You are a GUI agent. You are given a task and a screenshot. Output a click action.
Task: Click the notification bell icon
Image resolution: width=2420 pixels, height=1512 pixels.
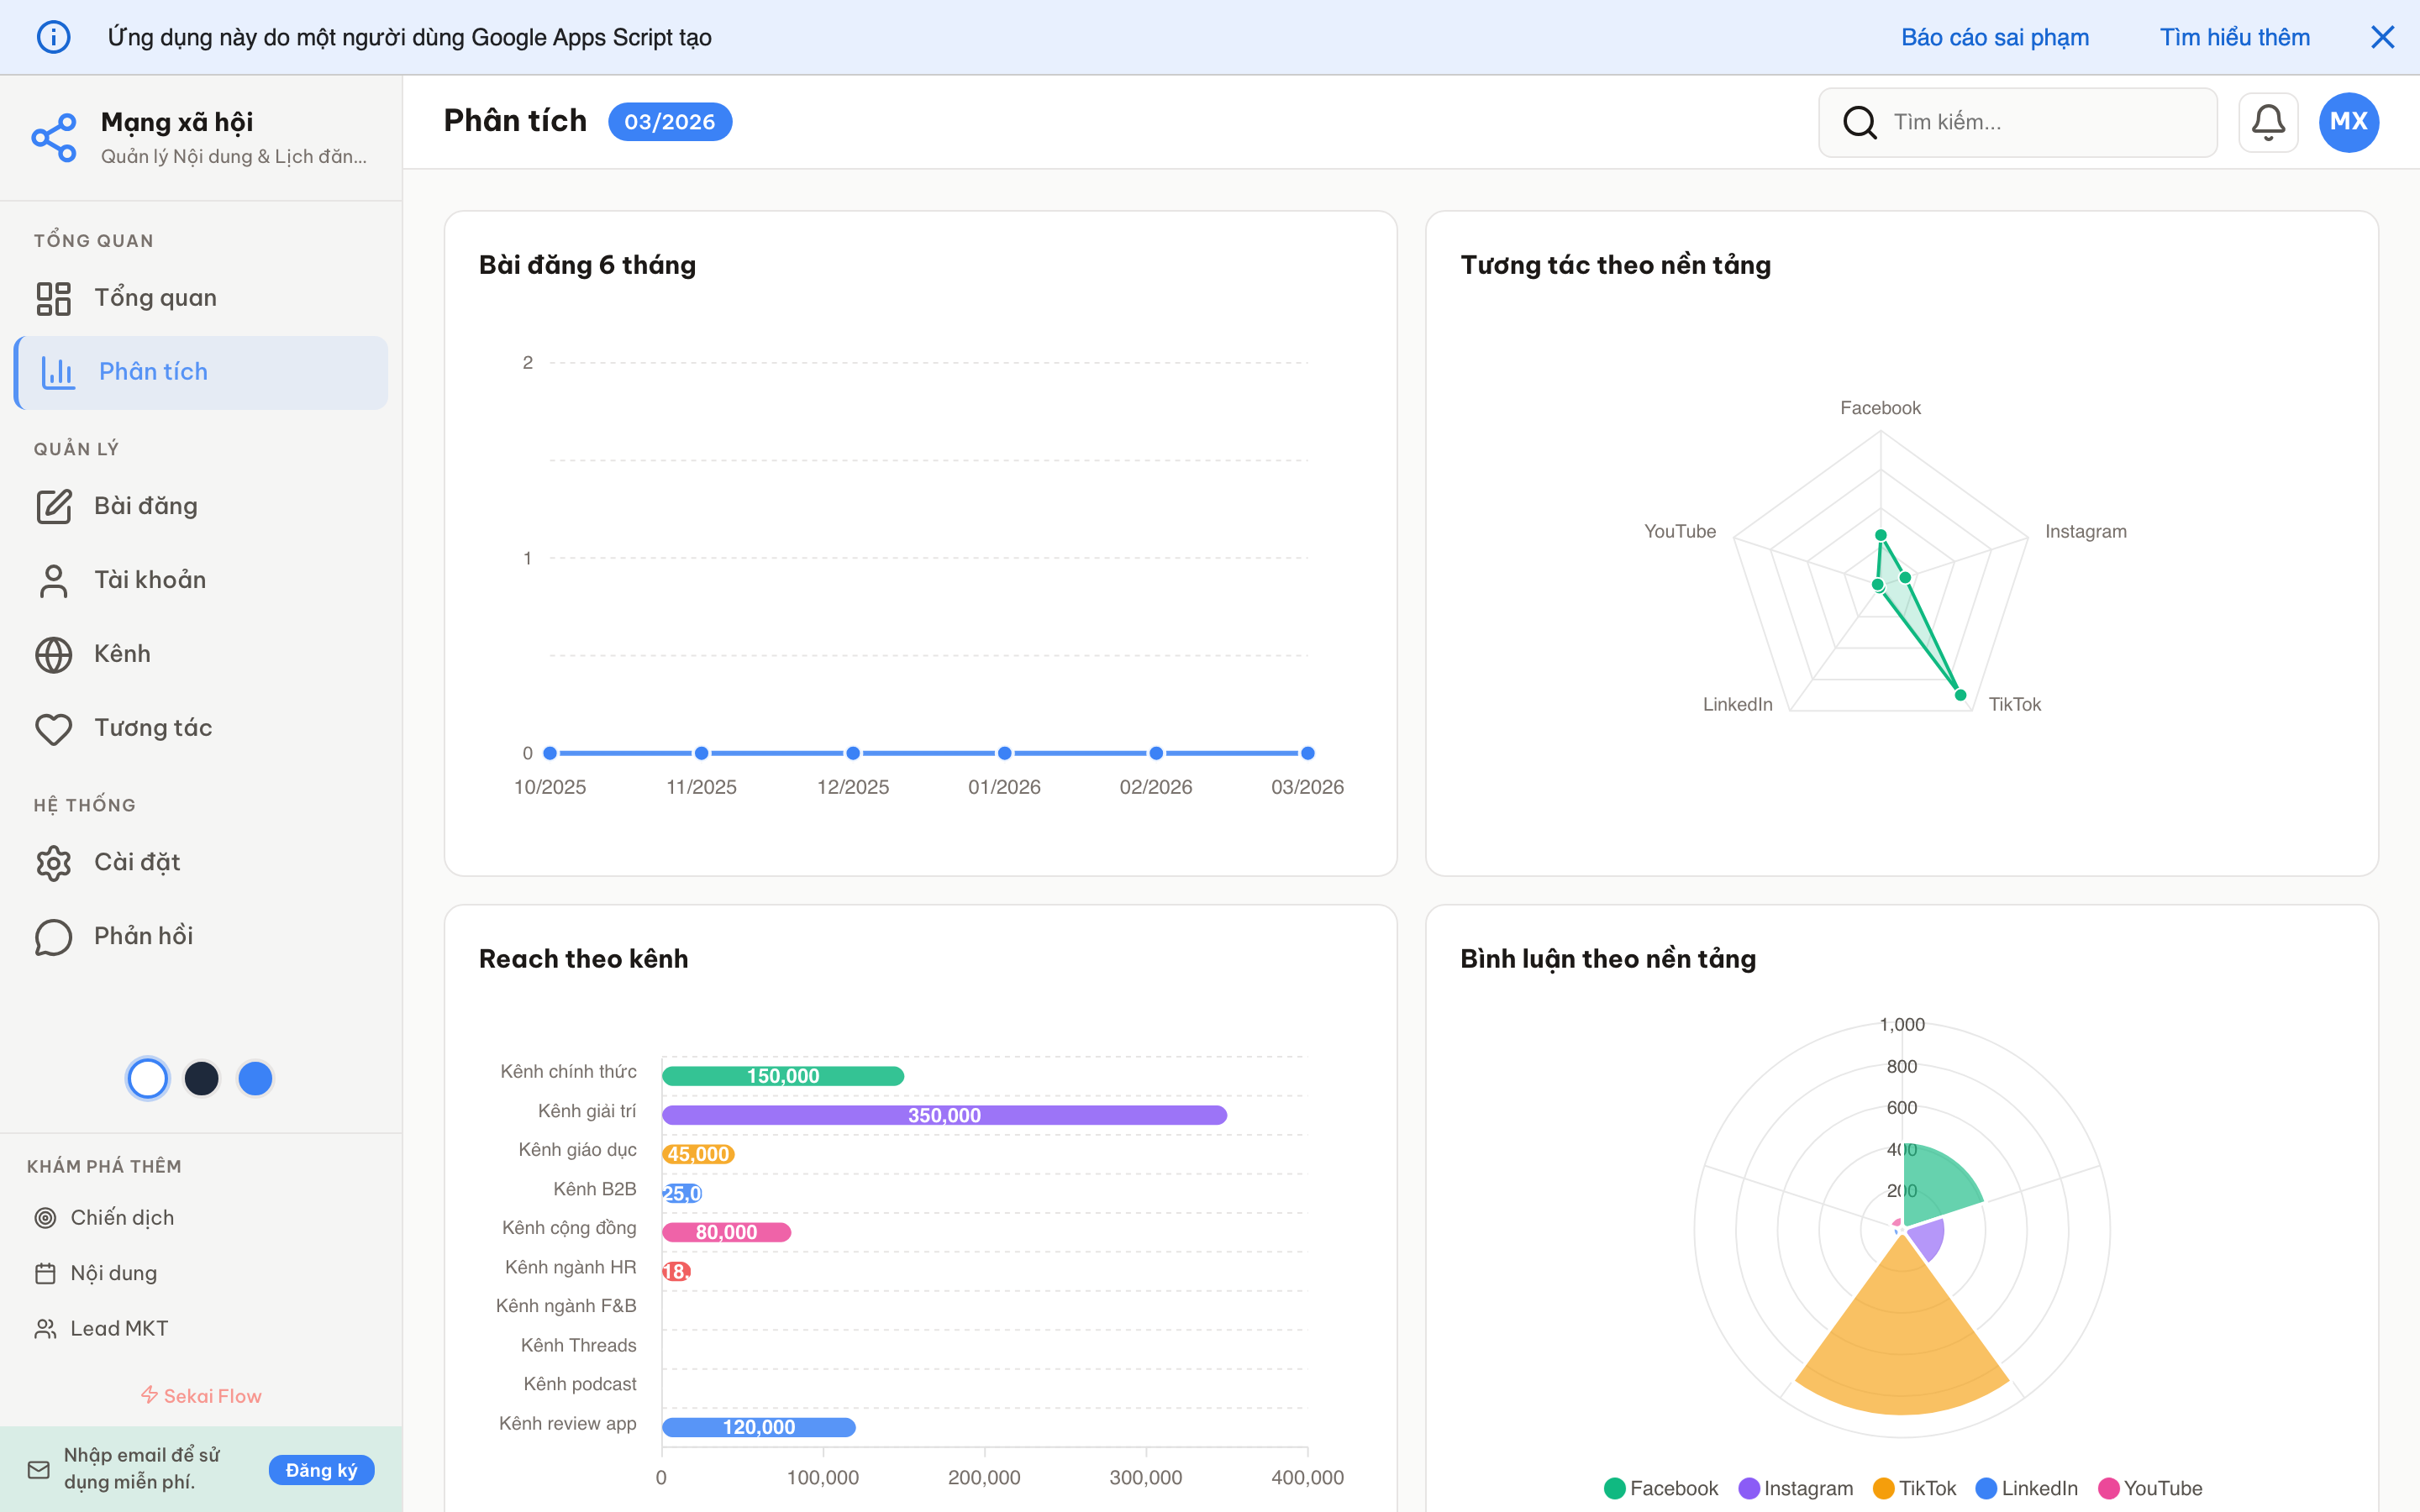coord(2267,122)
